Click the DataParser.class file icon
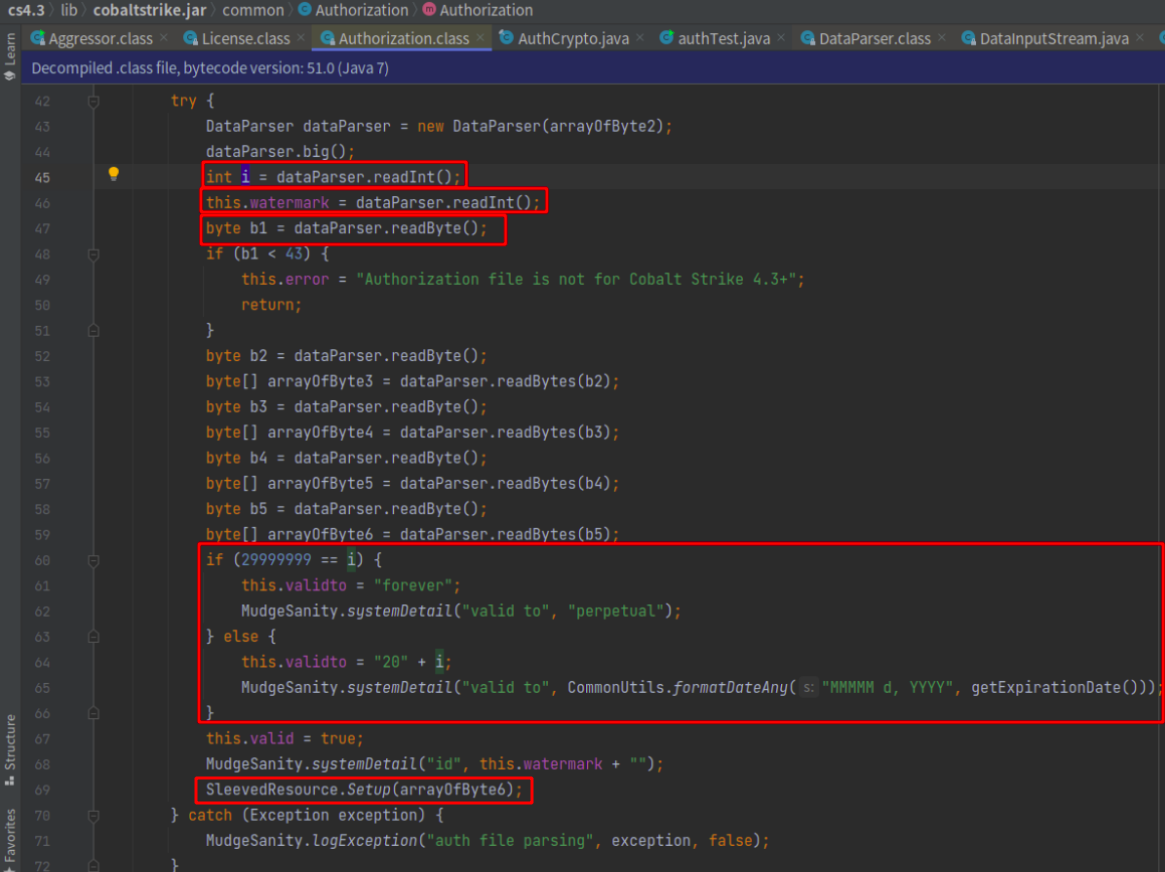Viewport: 1165px width, 872px height. [808, 38]
